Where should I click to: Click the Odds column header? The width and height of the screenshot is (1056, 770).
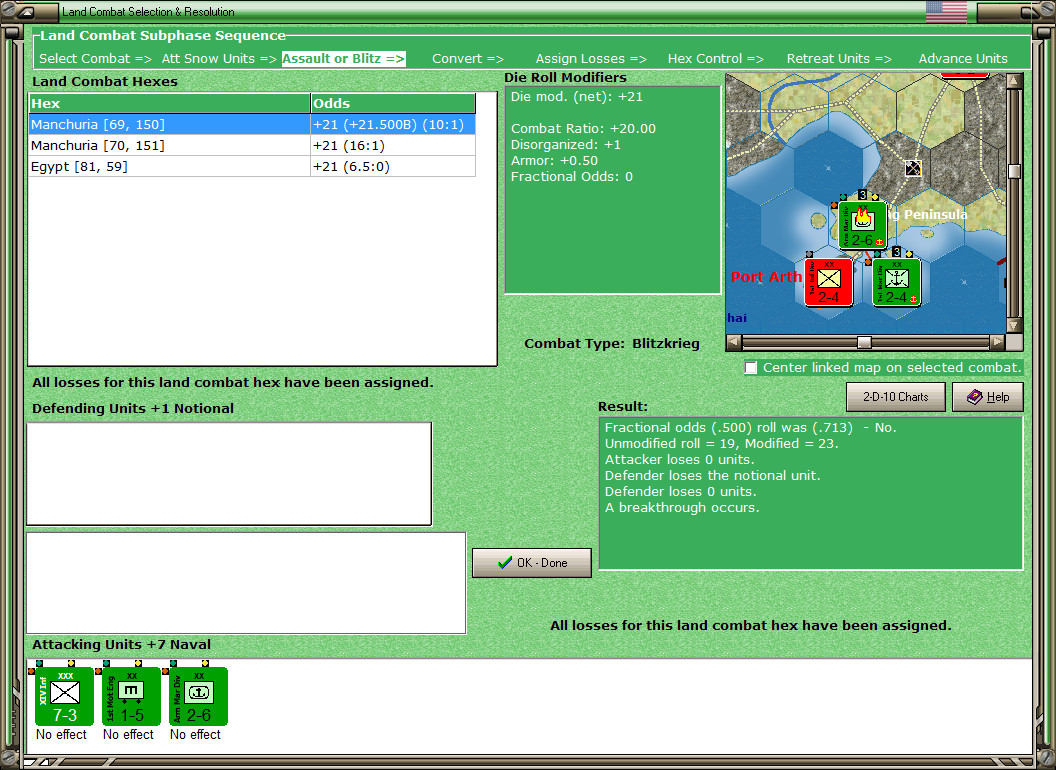(393, 103)
